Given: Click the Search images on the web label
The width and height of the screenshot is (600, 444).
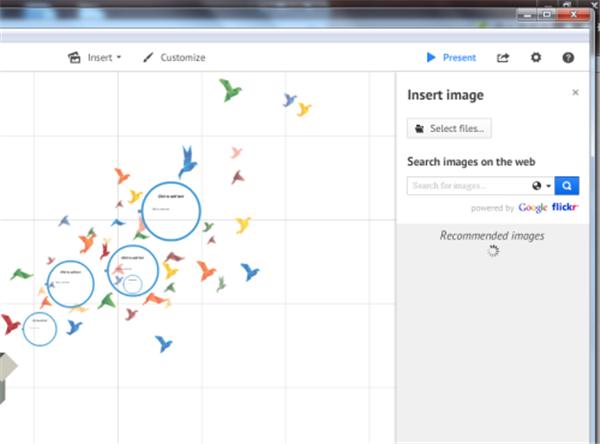Looking at the screenshot, I should 471,162.
